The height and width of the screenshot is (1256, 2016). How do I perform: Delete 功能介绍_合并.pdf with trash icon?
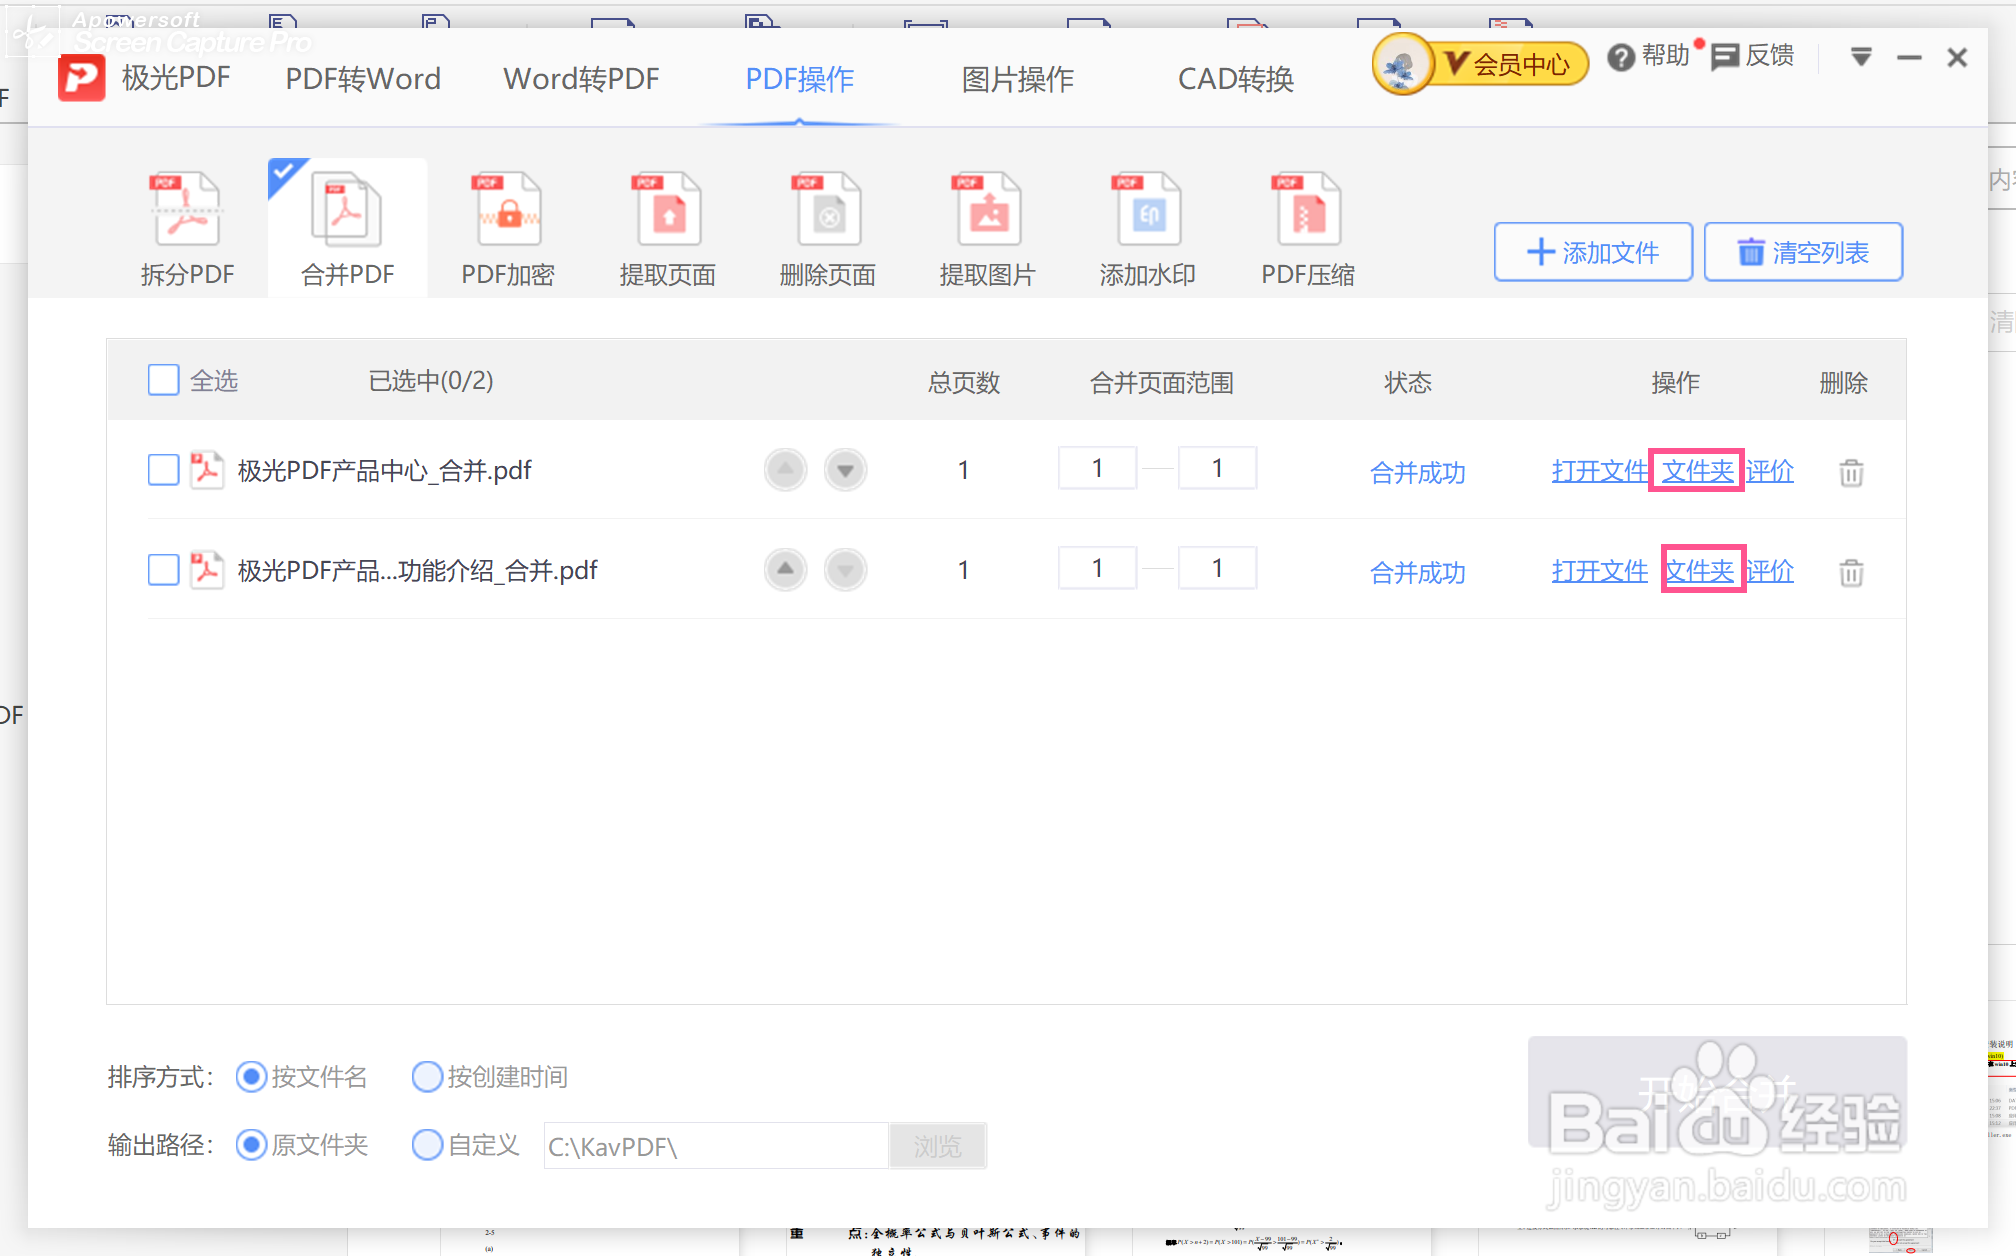point(1851,572)
